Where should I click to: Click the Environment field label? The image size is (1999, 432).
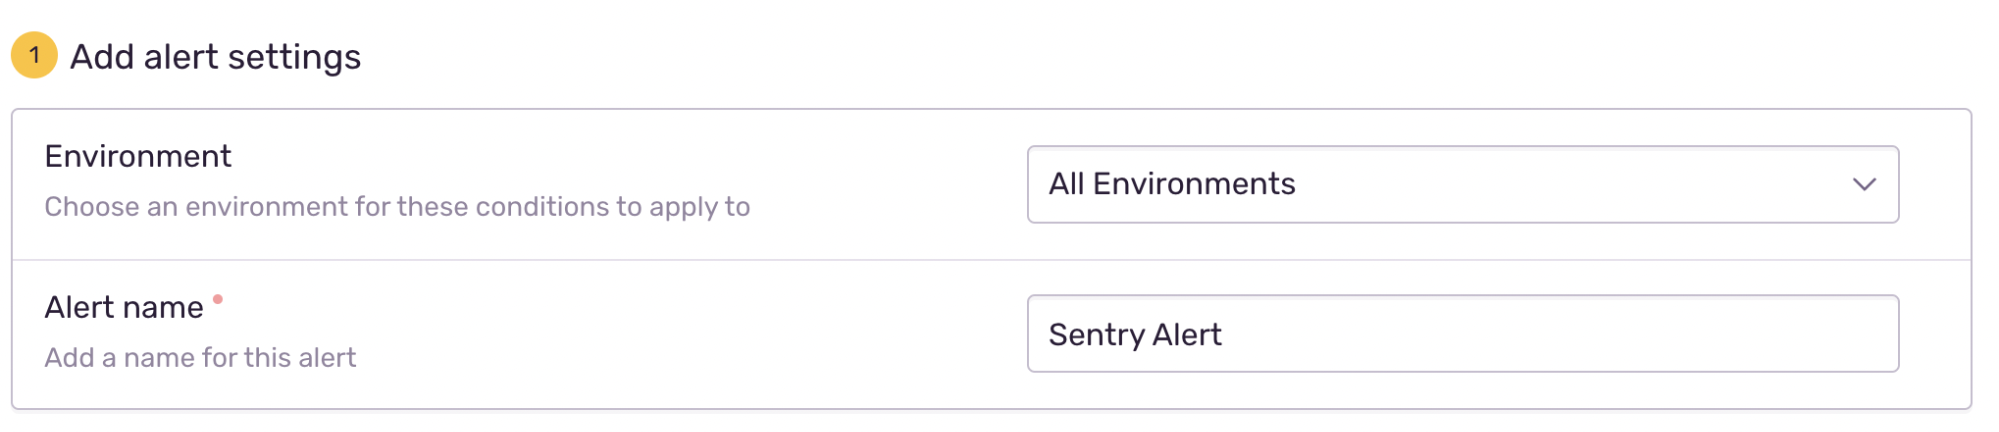(x=138, y=157)
